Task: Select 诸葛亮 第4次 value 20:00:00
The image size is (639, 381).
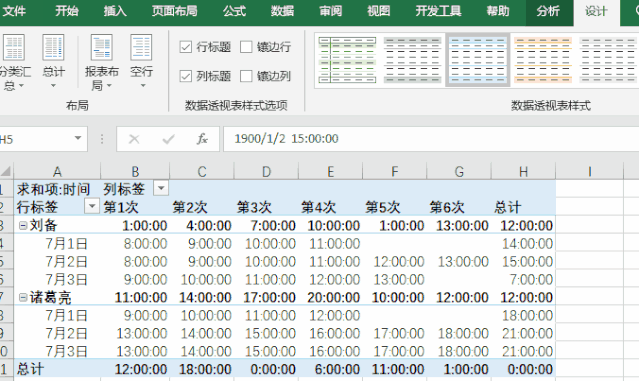Action: [330, 297]
